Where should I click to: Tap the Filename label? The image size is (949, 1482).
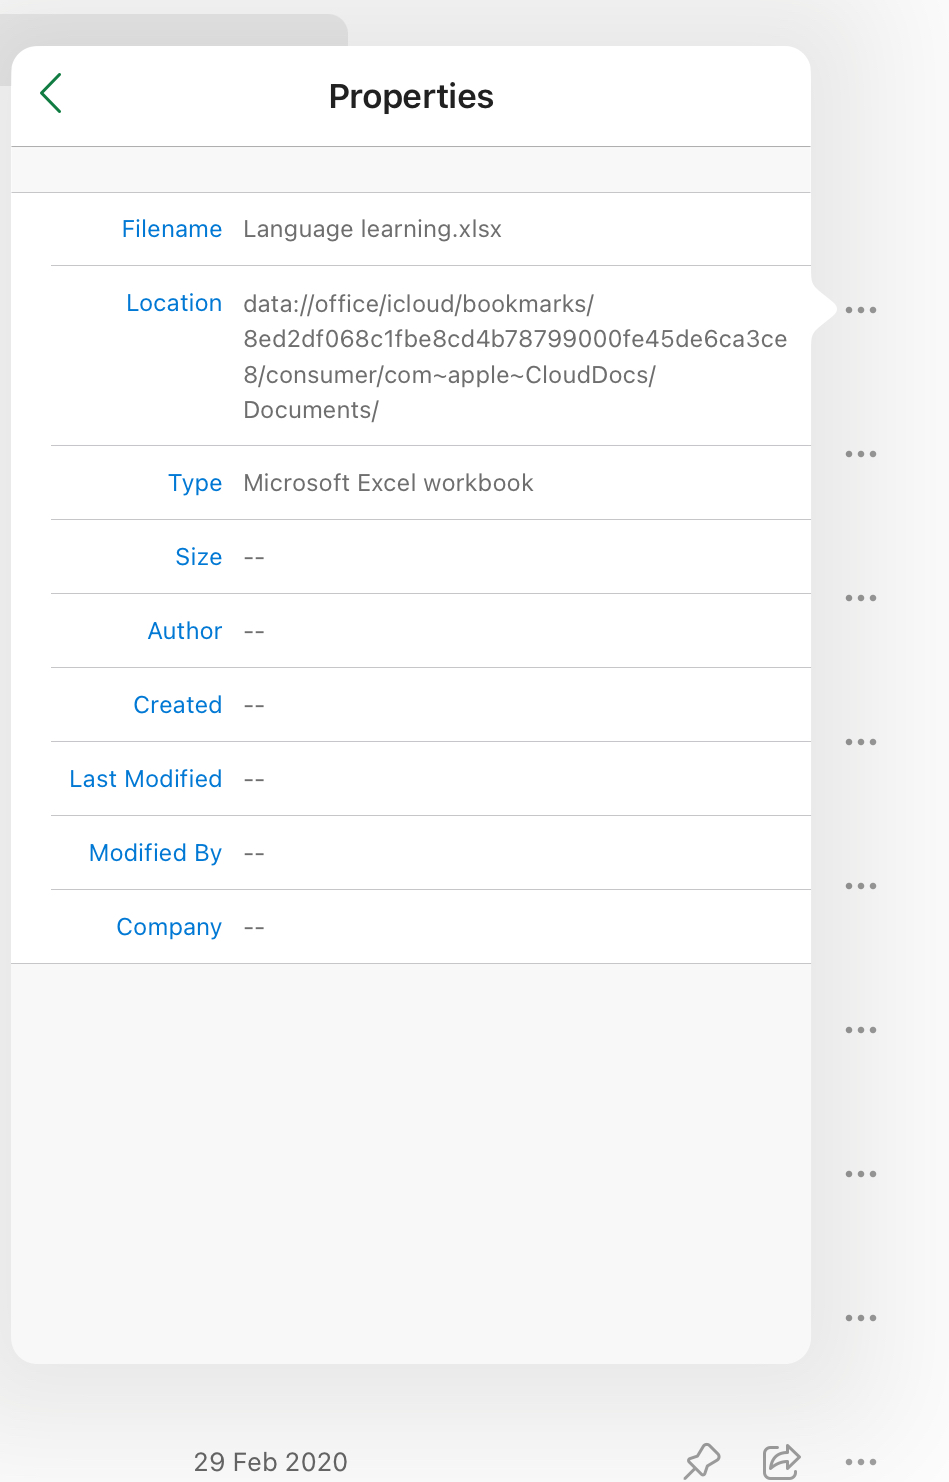172,229
